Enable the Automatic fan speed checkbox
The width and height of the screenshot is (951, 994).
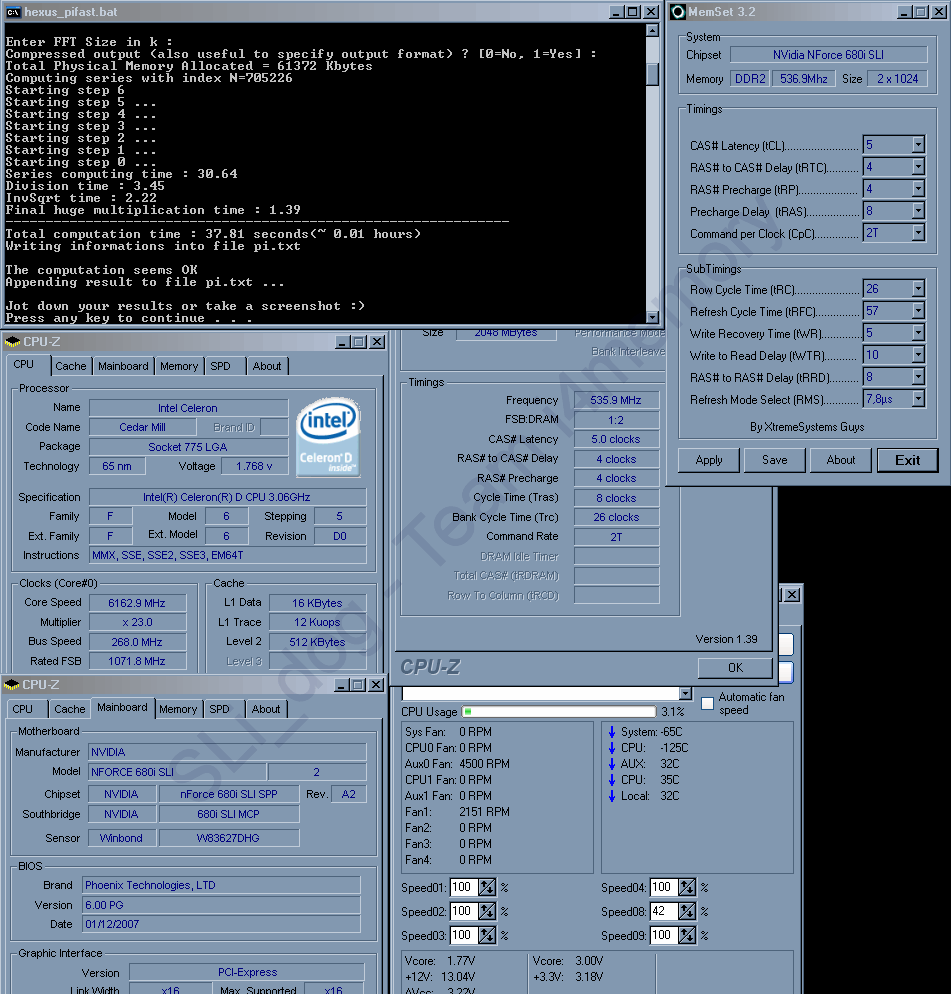click(708, 703)
